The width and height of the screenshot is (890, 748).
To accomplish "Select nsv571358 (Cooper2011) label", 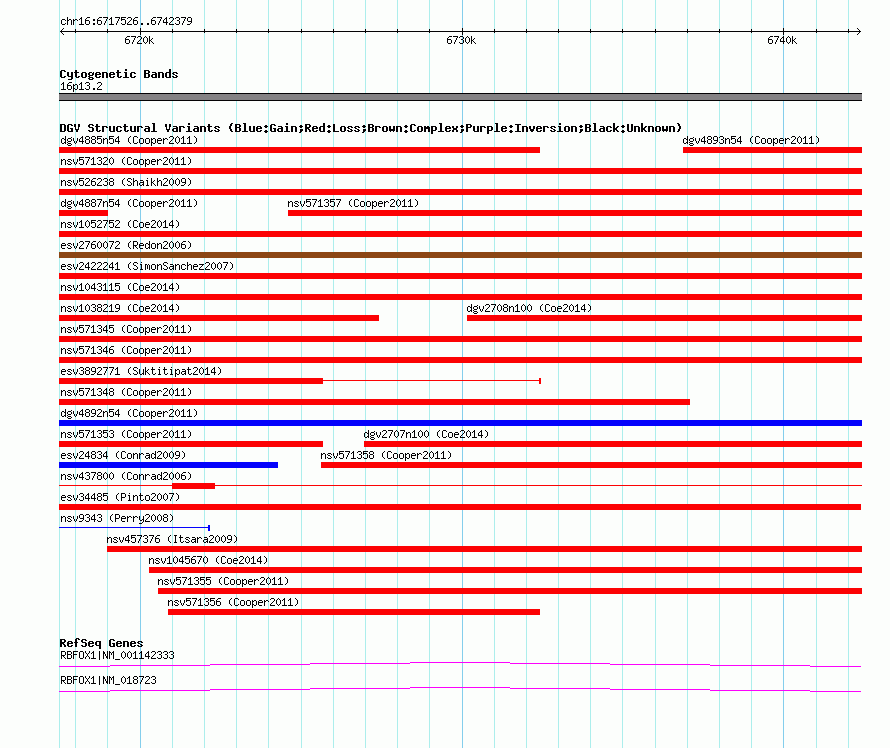I will point(386,455).
